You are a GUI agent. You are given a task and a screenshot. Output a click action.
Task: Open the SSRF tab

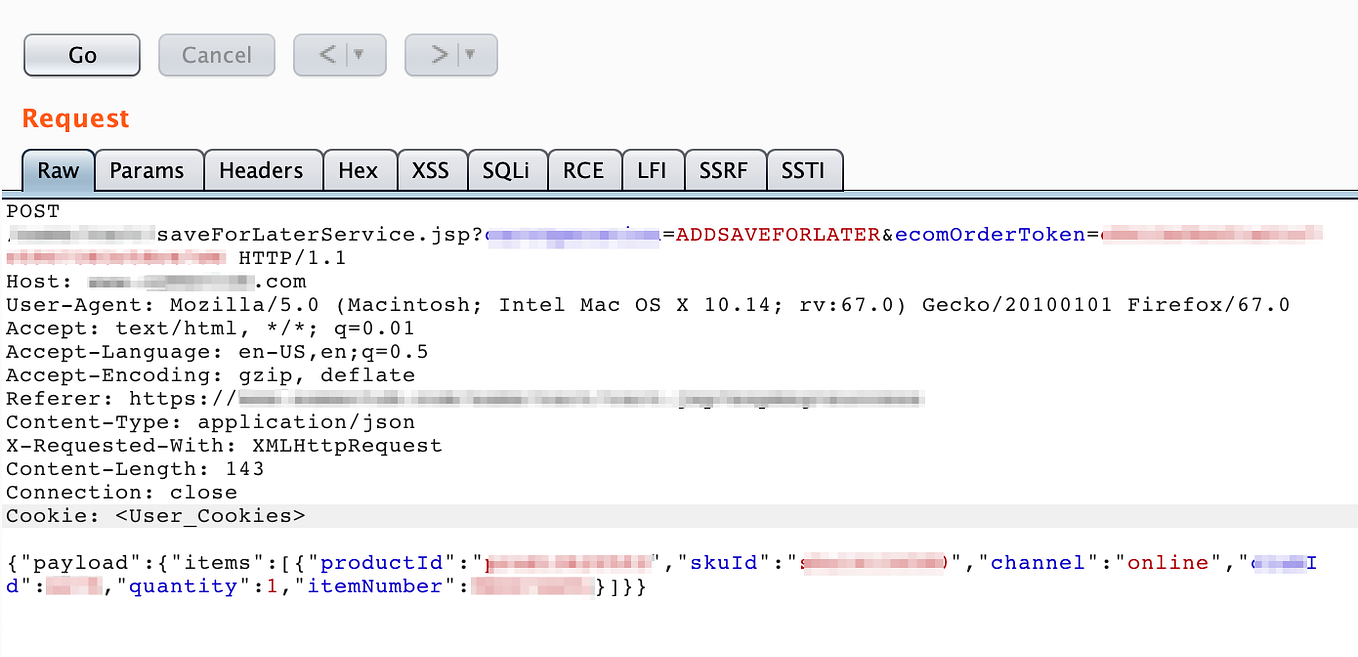click(724, 170)
